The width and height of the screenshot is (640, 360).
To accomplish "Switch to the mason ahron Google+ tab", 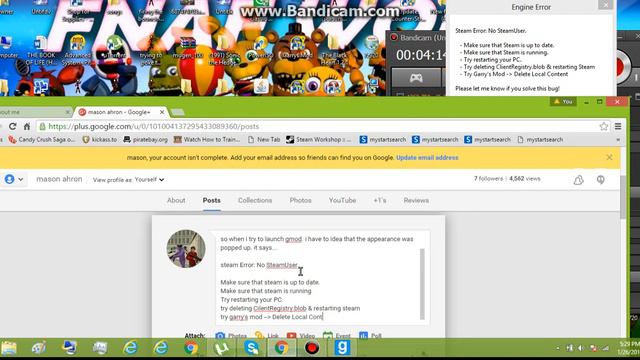I will (118, 112).
